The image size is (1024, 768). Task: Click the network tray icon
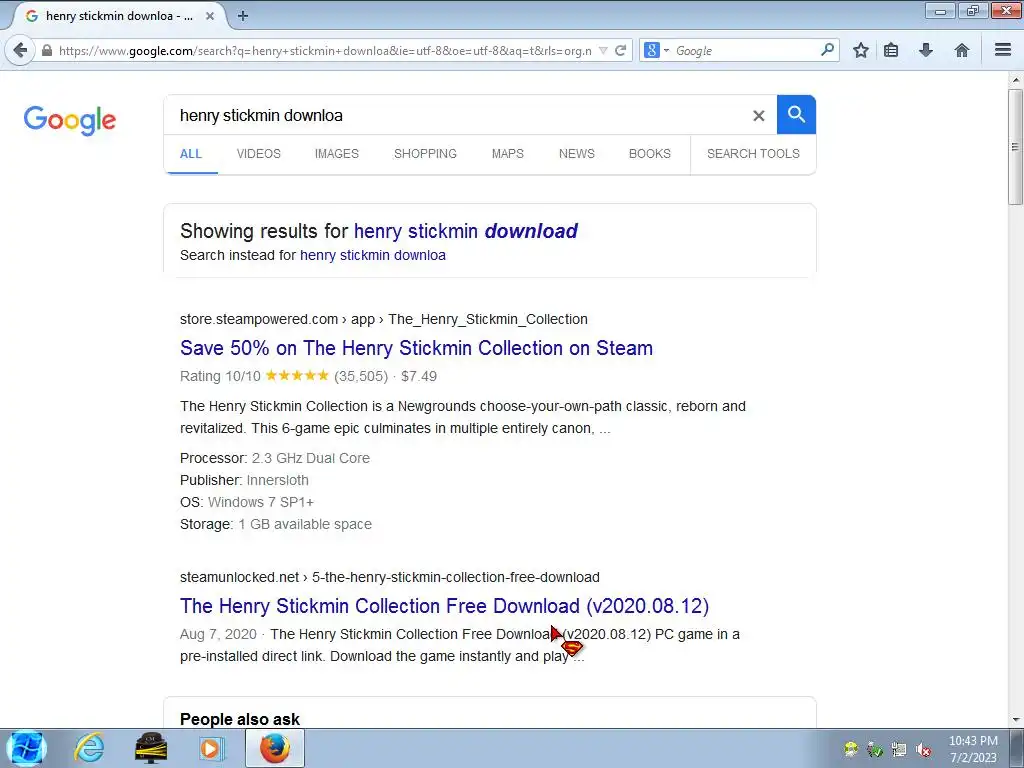tap(899, 749)
